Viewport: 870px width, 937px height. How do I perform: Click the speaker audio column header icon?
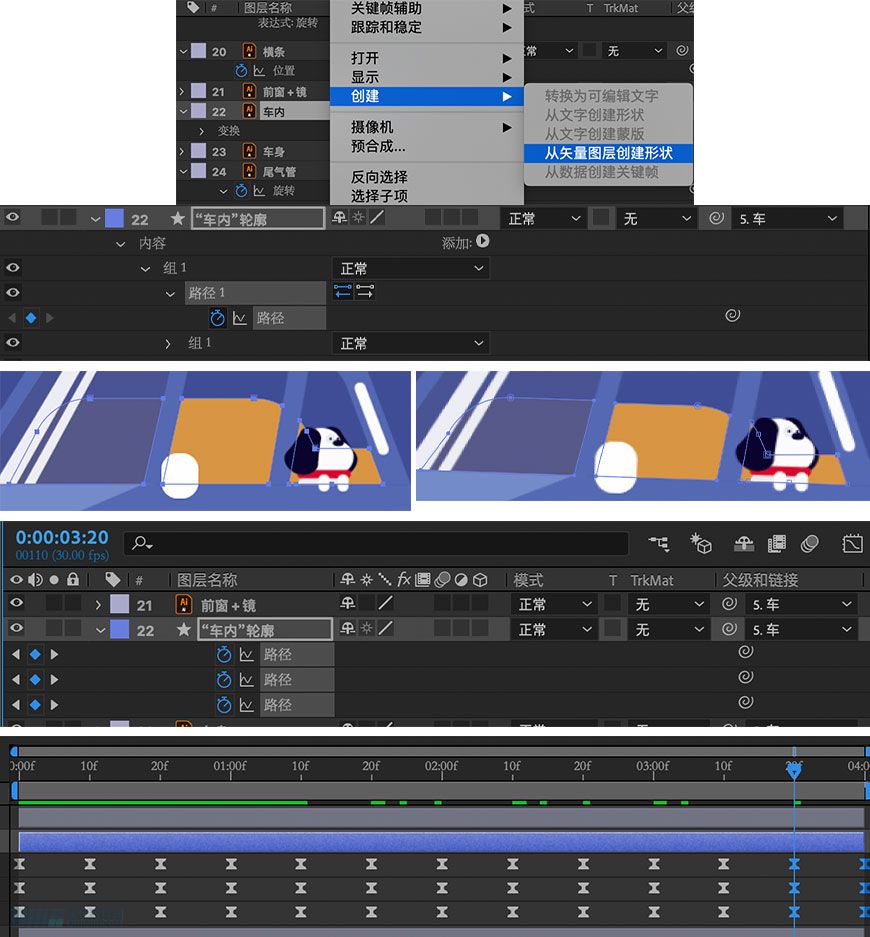35,580
